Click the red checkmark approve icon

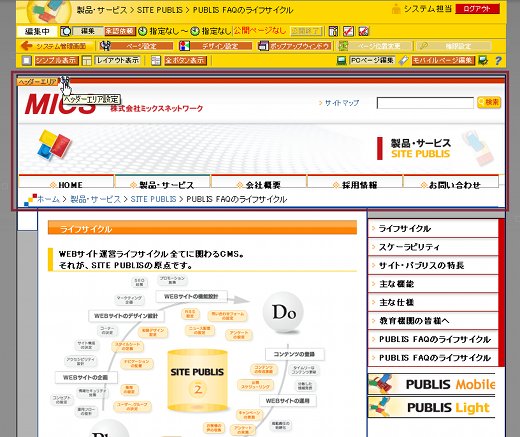(348, 31)
